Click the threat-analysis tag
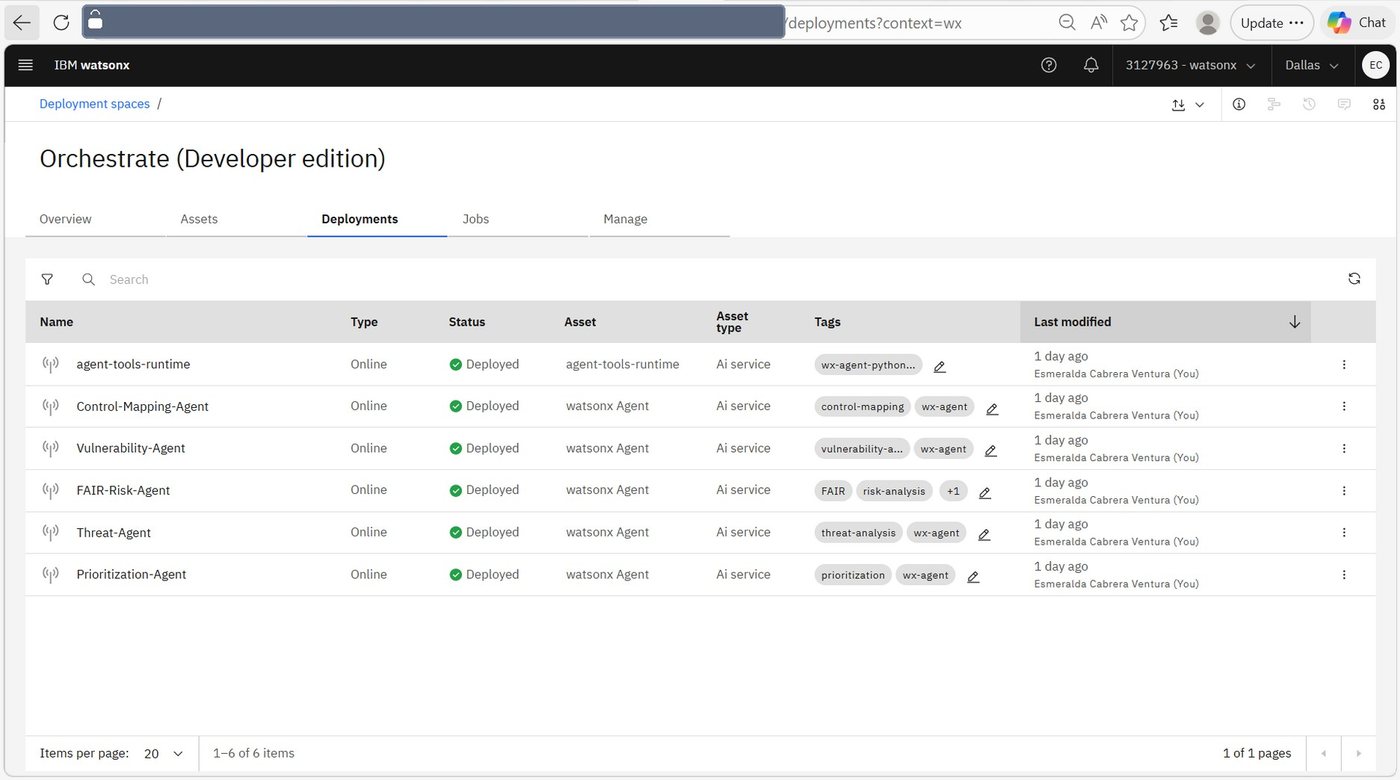Viewport: 1400px width, 780px height. pos(858,533)
